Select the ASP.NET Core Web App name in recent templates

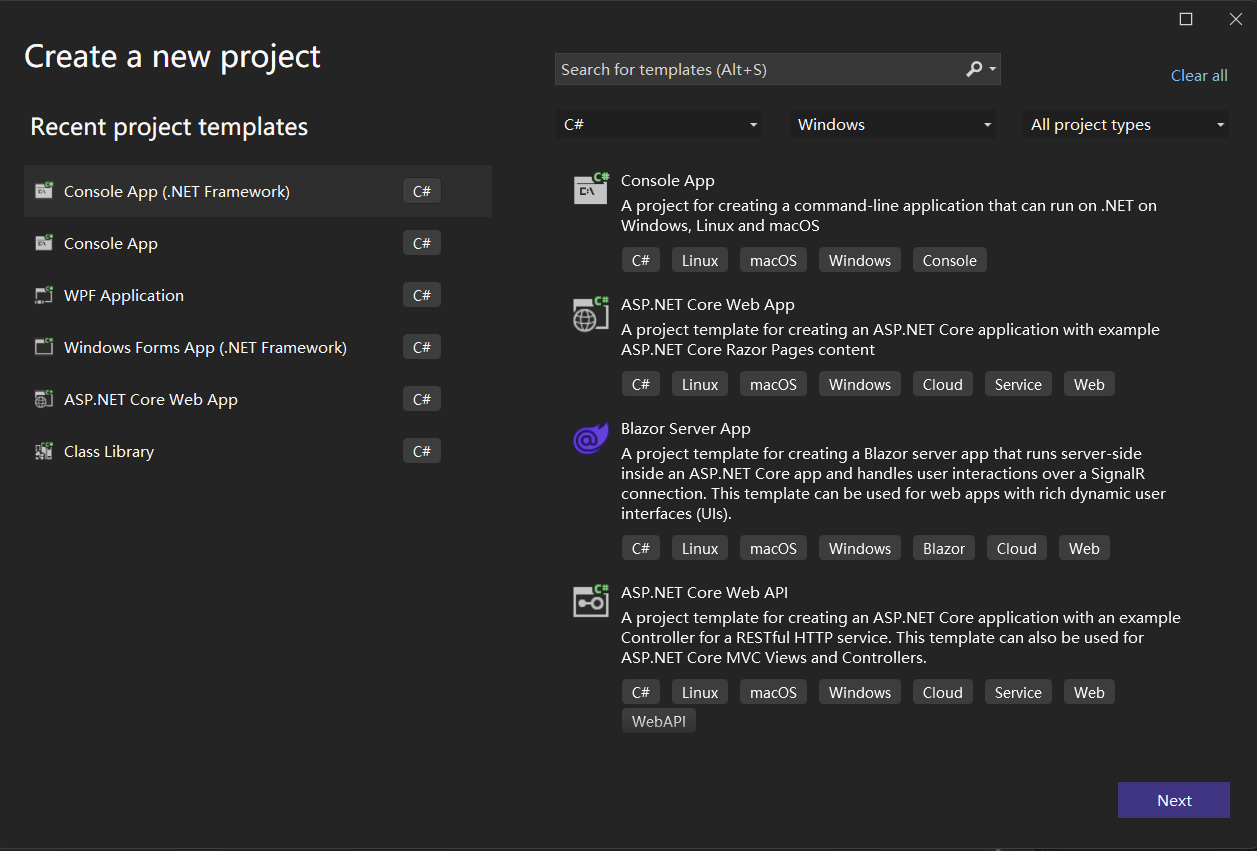click(151, 399)
